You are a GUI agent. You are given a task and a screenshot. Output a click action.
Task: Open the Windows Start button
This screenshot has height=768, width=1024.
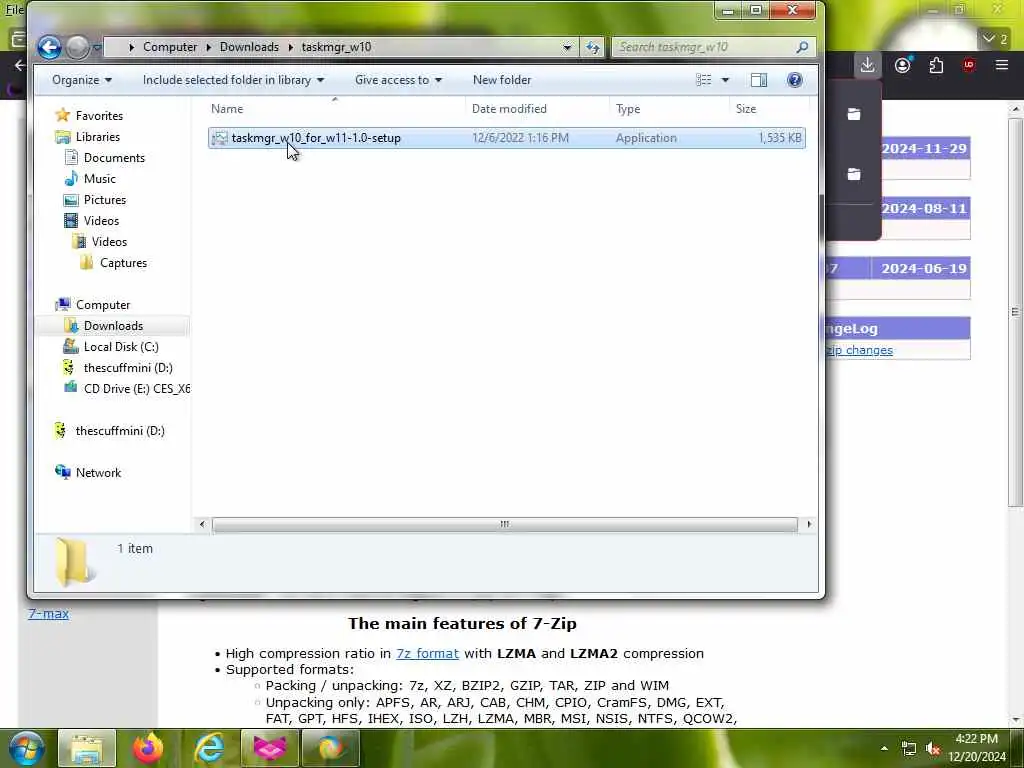(26, 748)
